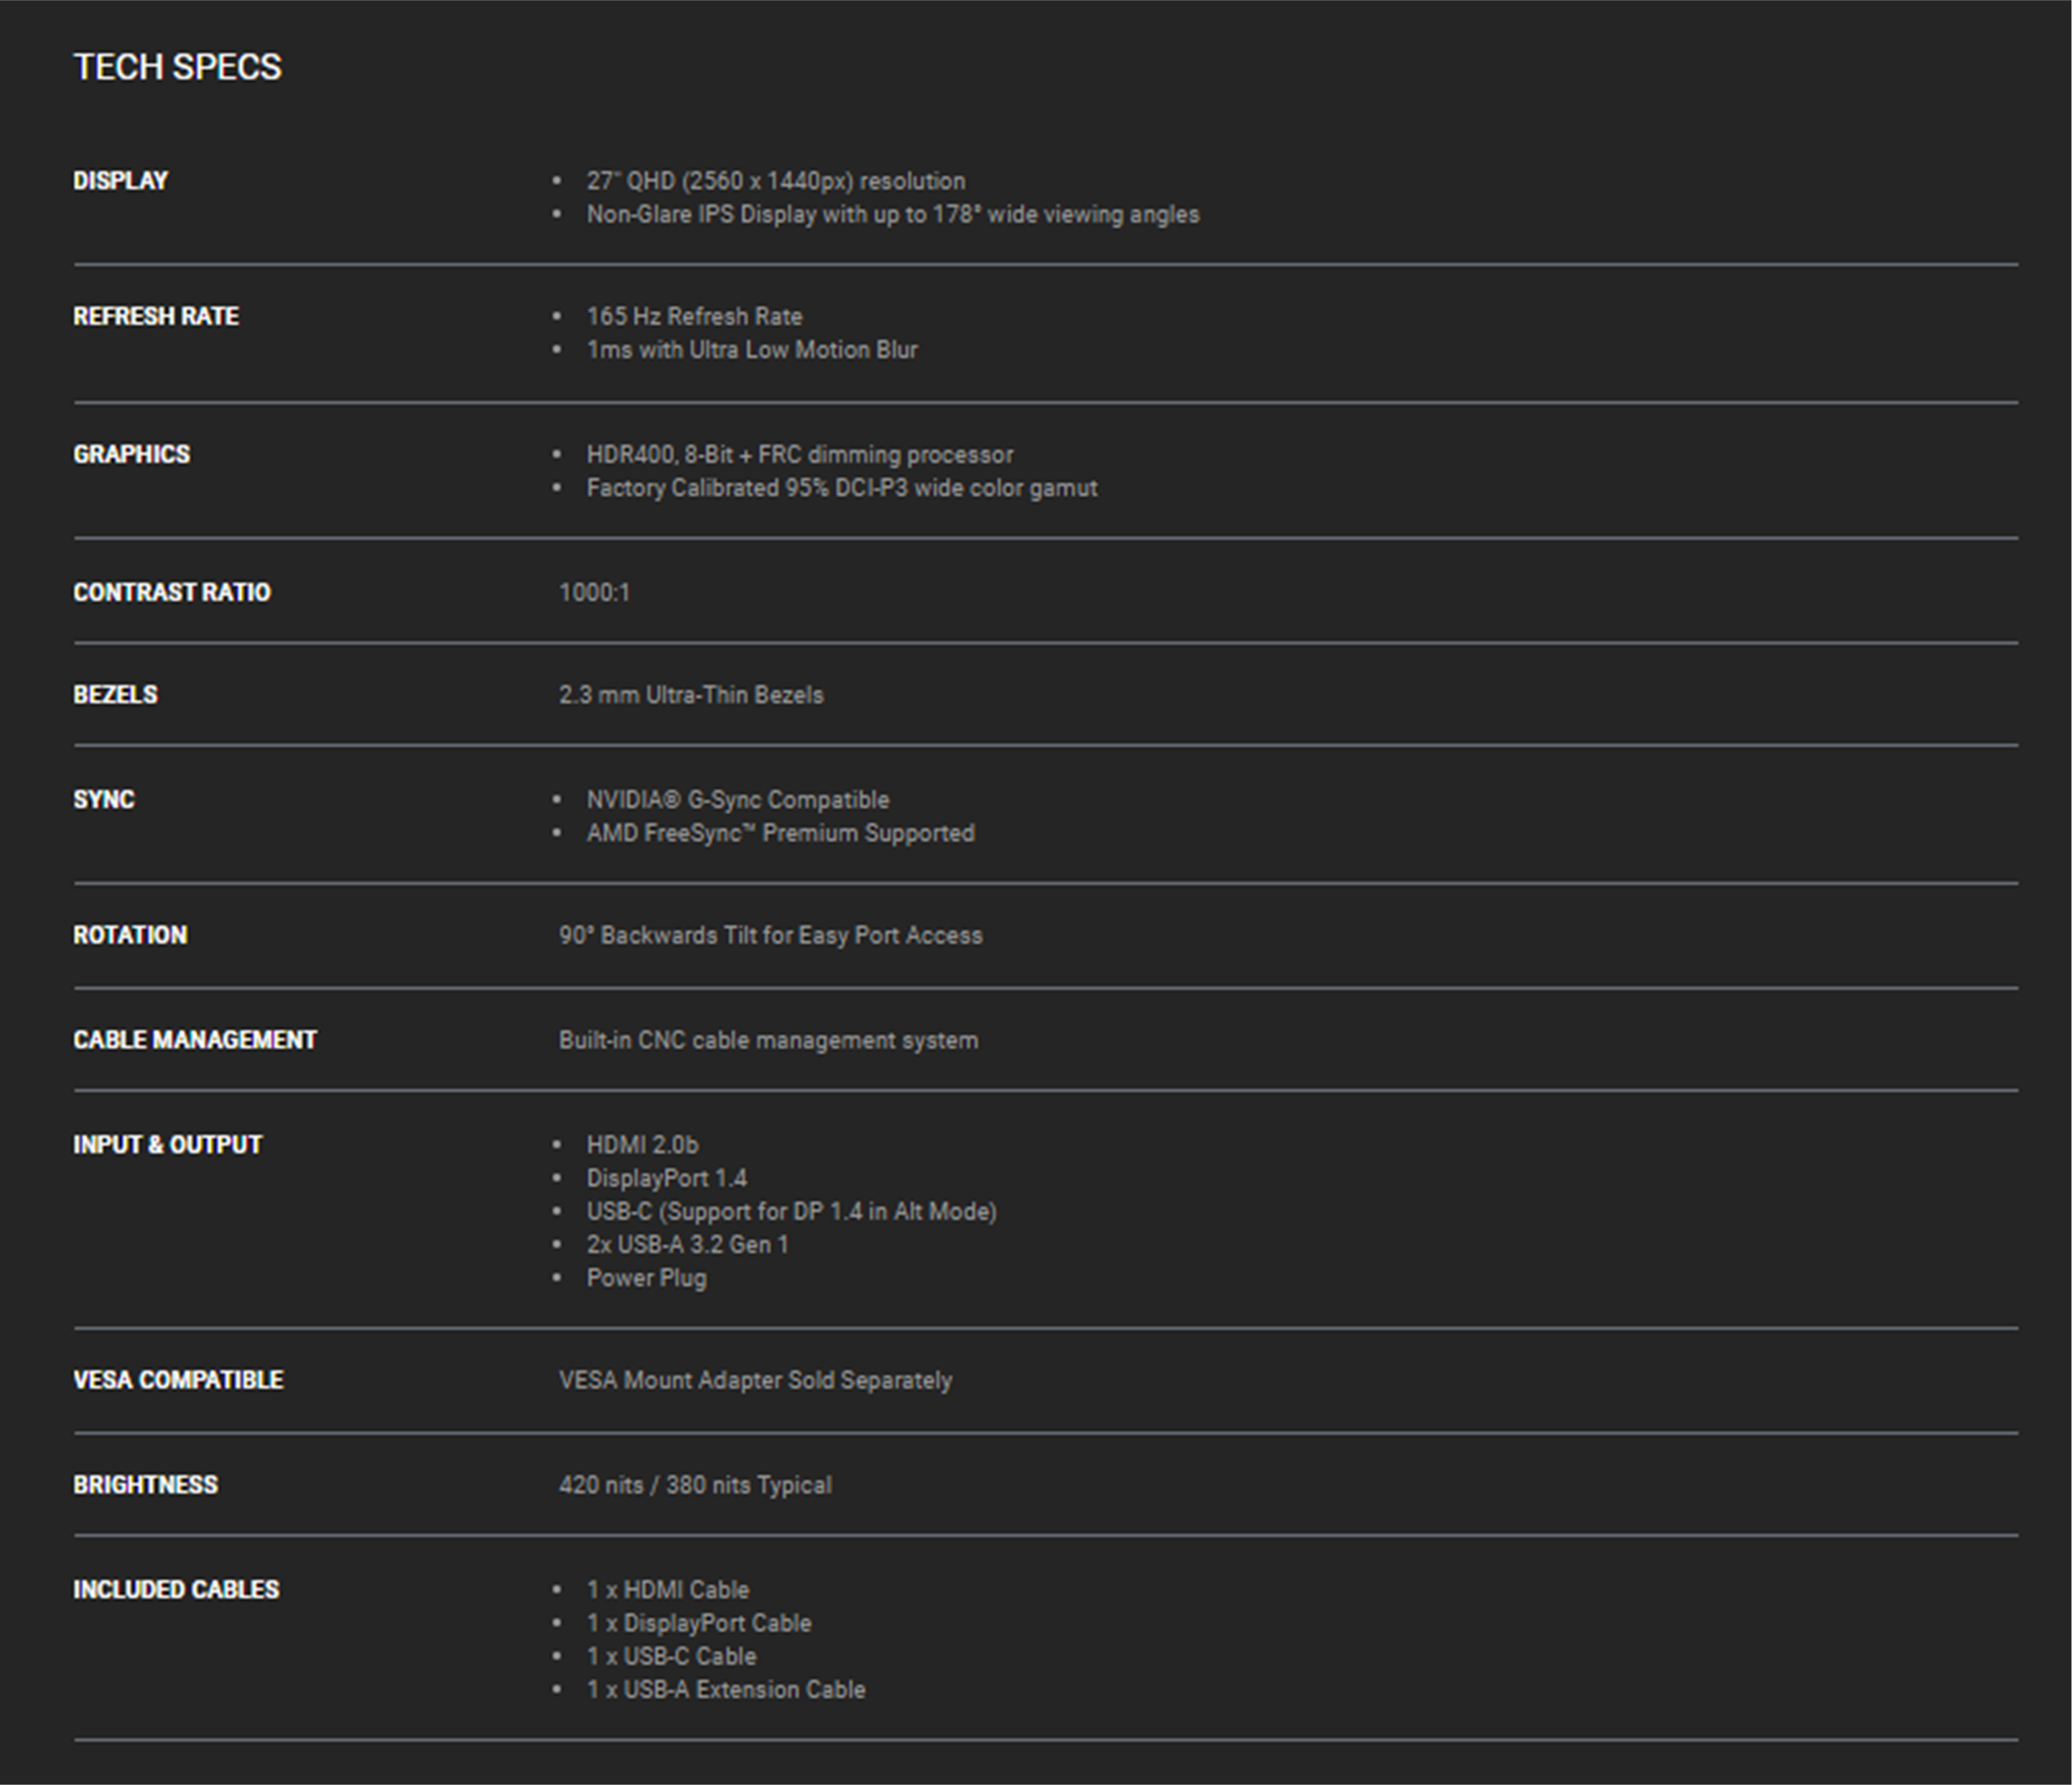Select the 27" QHD resolution text

click(x=775, y=181)
